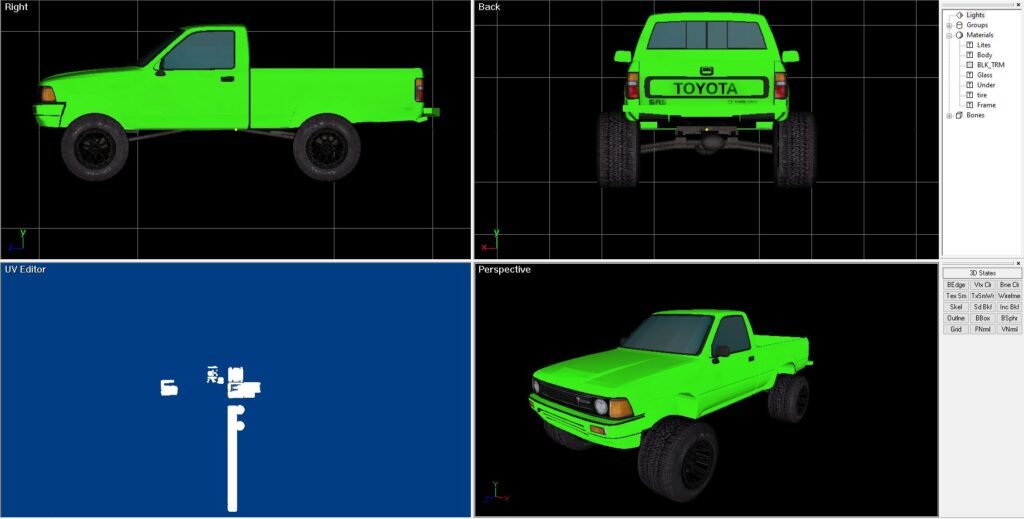This screenshot has height=519, width=1024.
Task: Toggle the BBox bounding box display
Action: click(x=982, y=318)
